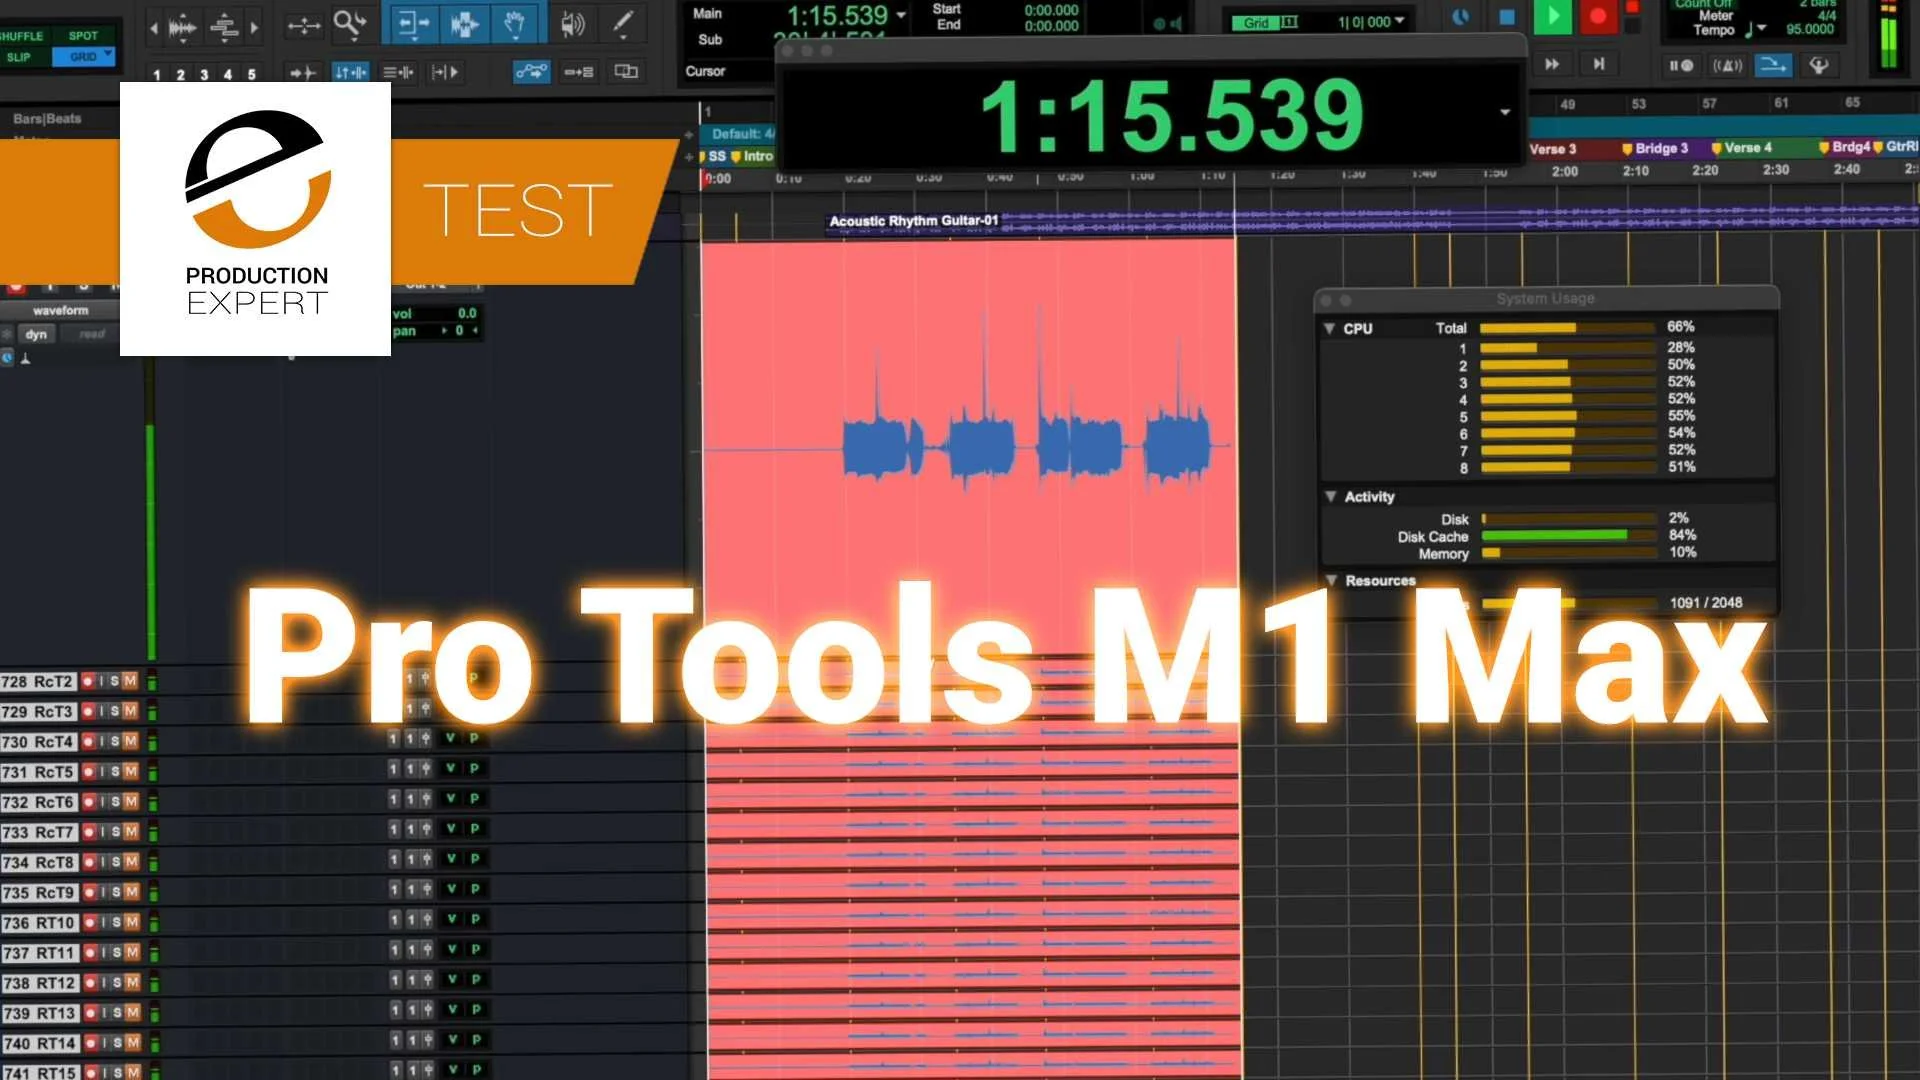Select track name 737 RT11

click(x=39, y=953)
